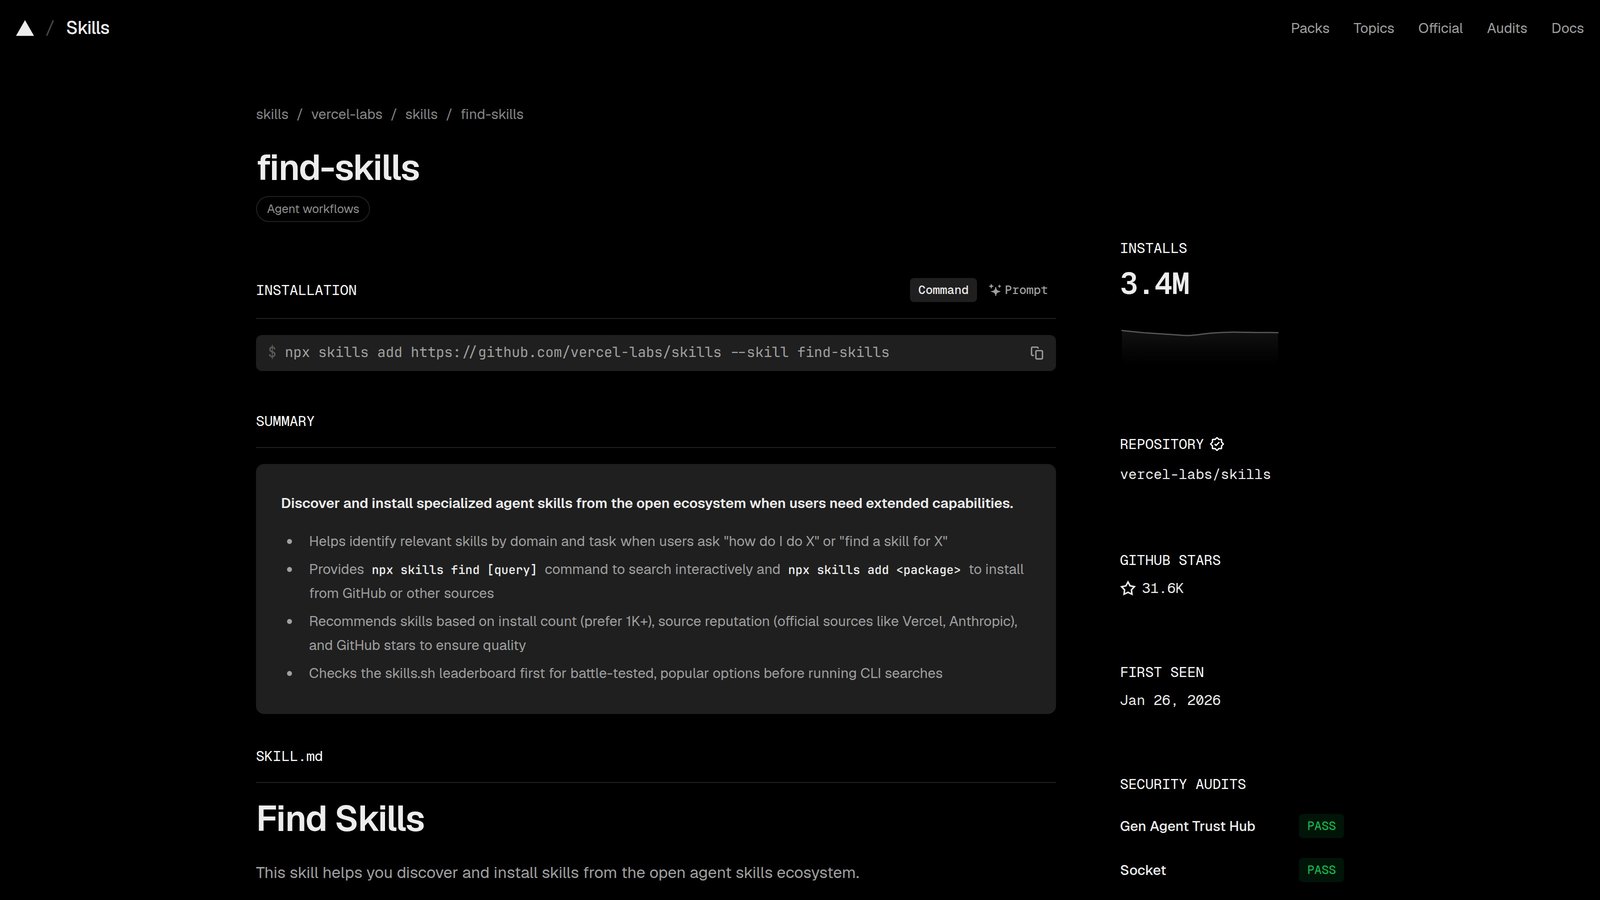Switch to the Prompt tab

pyautogui.click(x=1018, y=290)
